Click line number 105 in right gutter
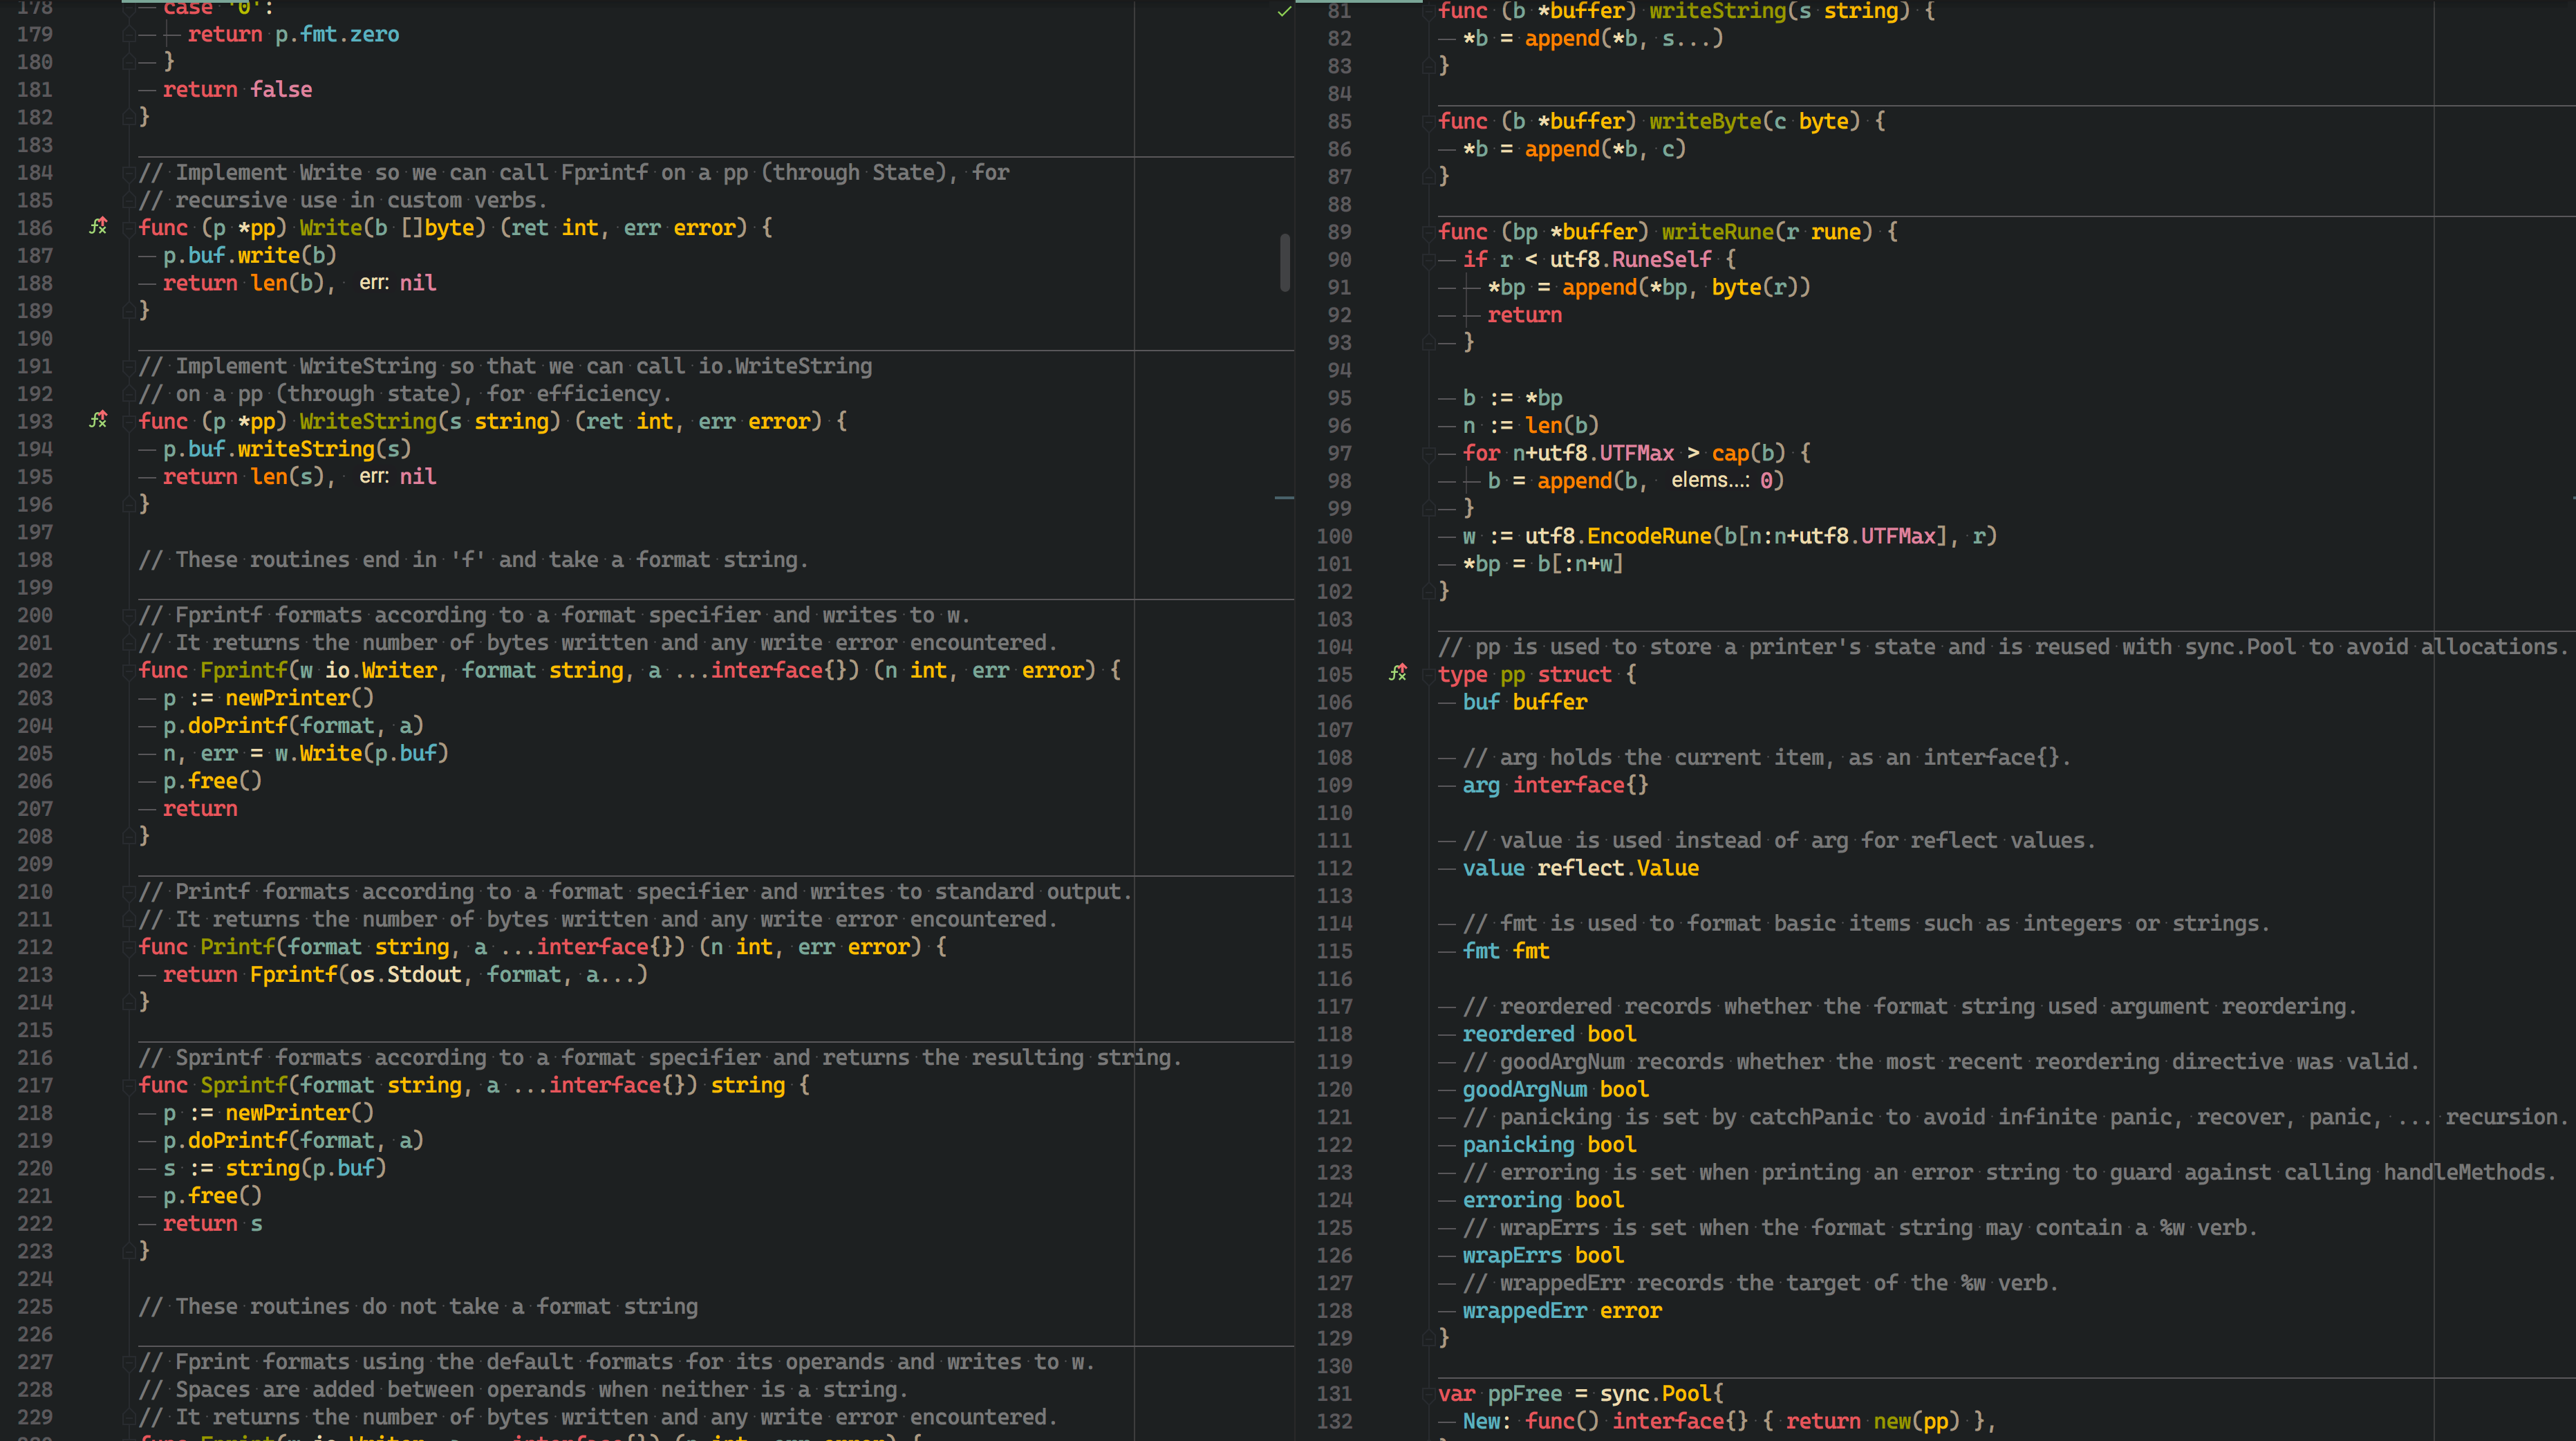 pos(1334,675)
